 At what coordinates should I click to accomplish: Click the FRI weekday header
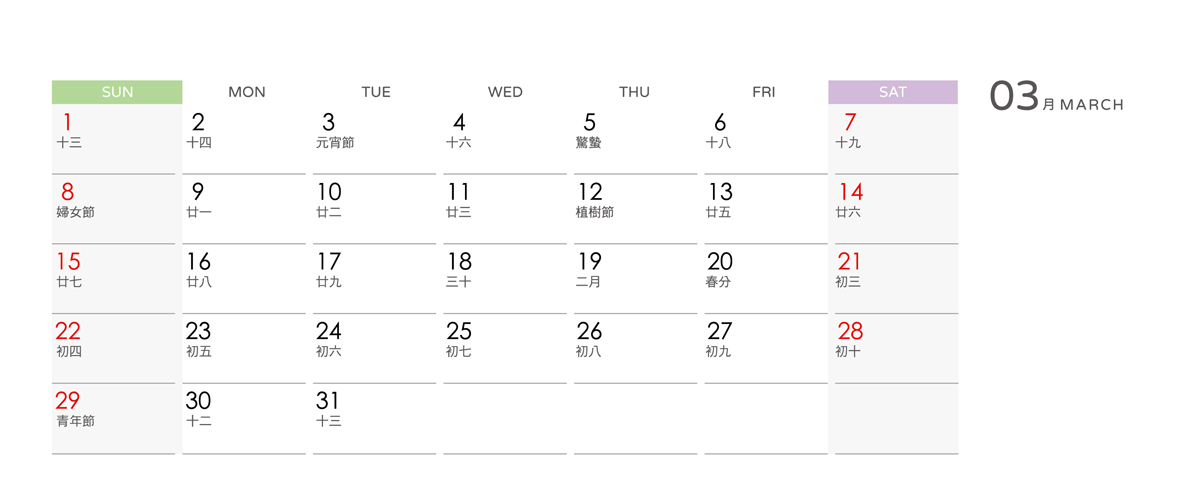(x=763, y=92)
